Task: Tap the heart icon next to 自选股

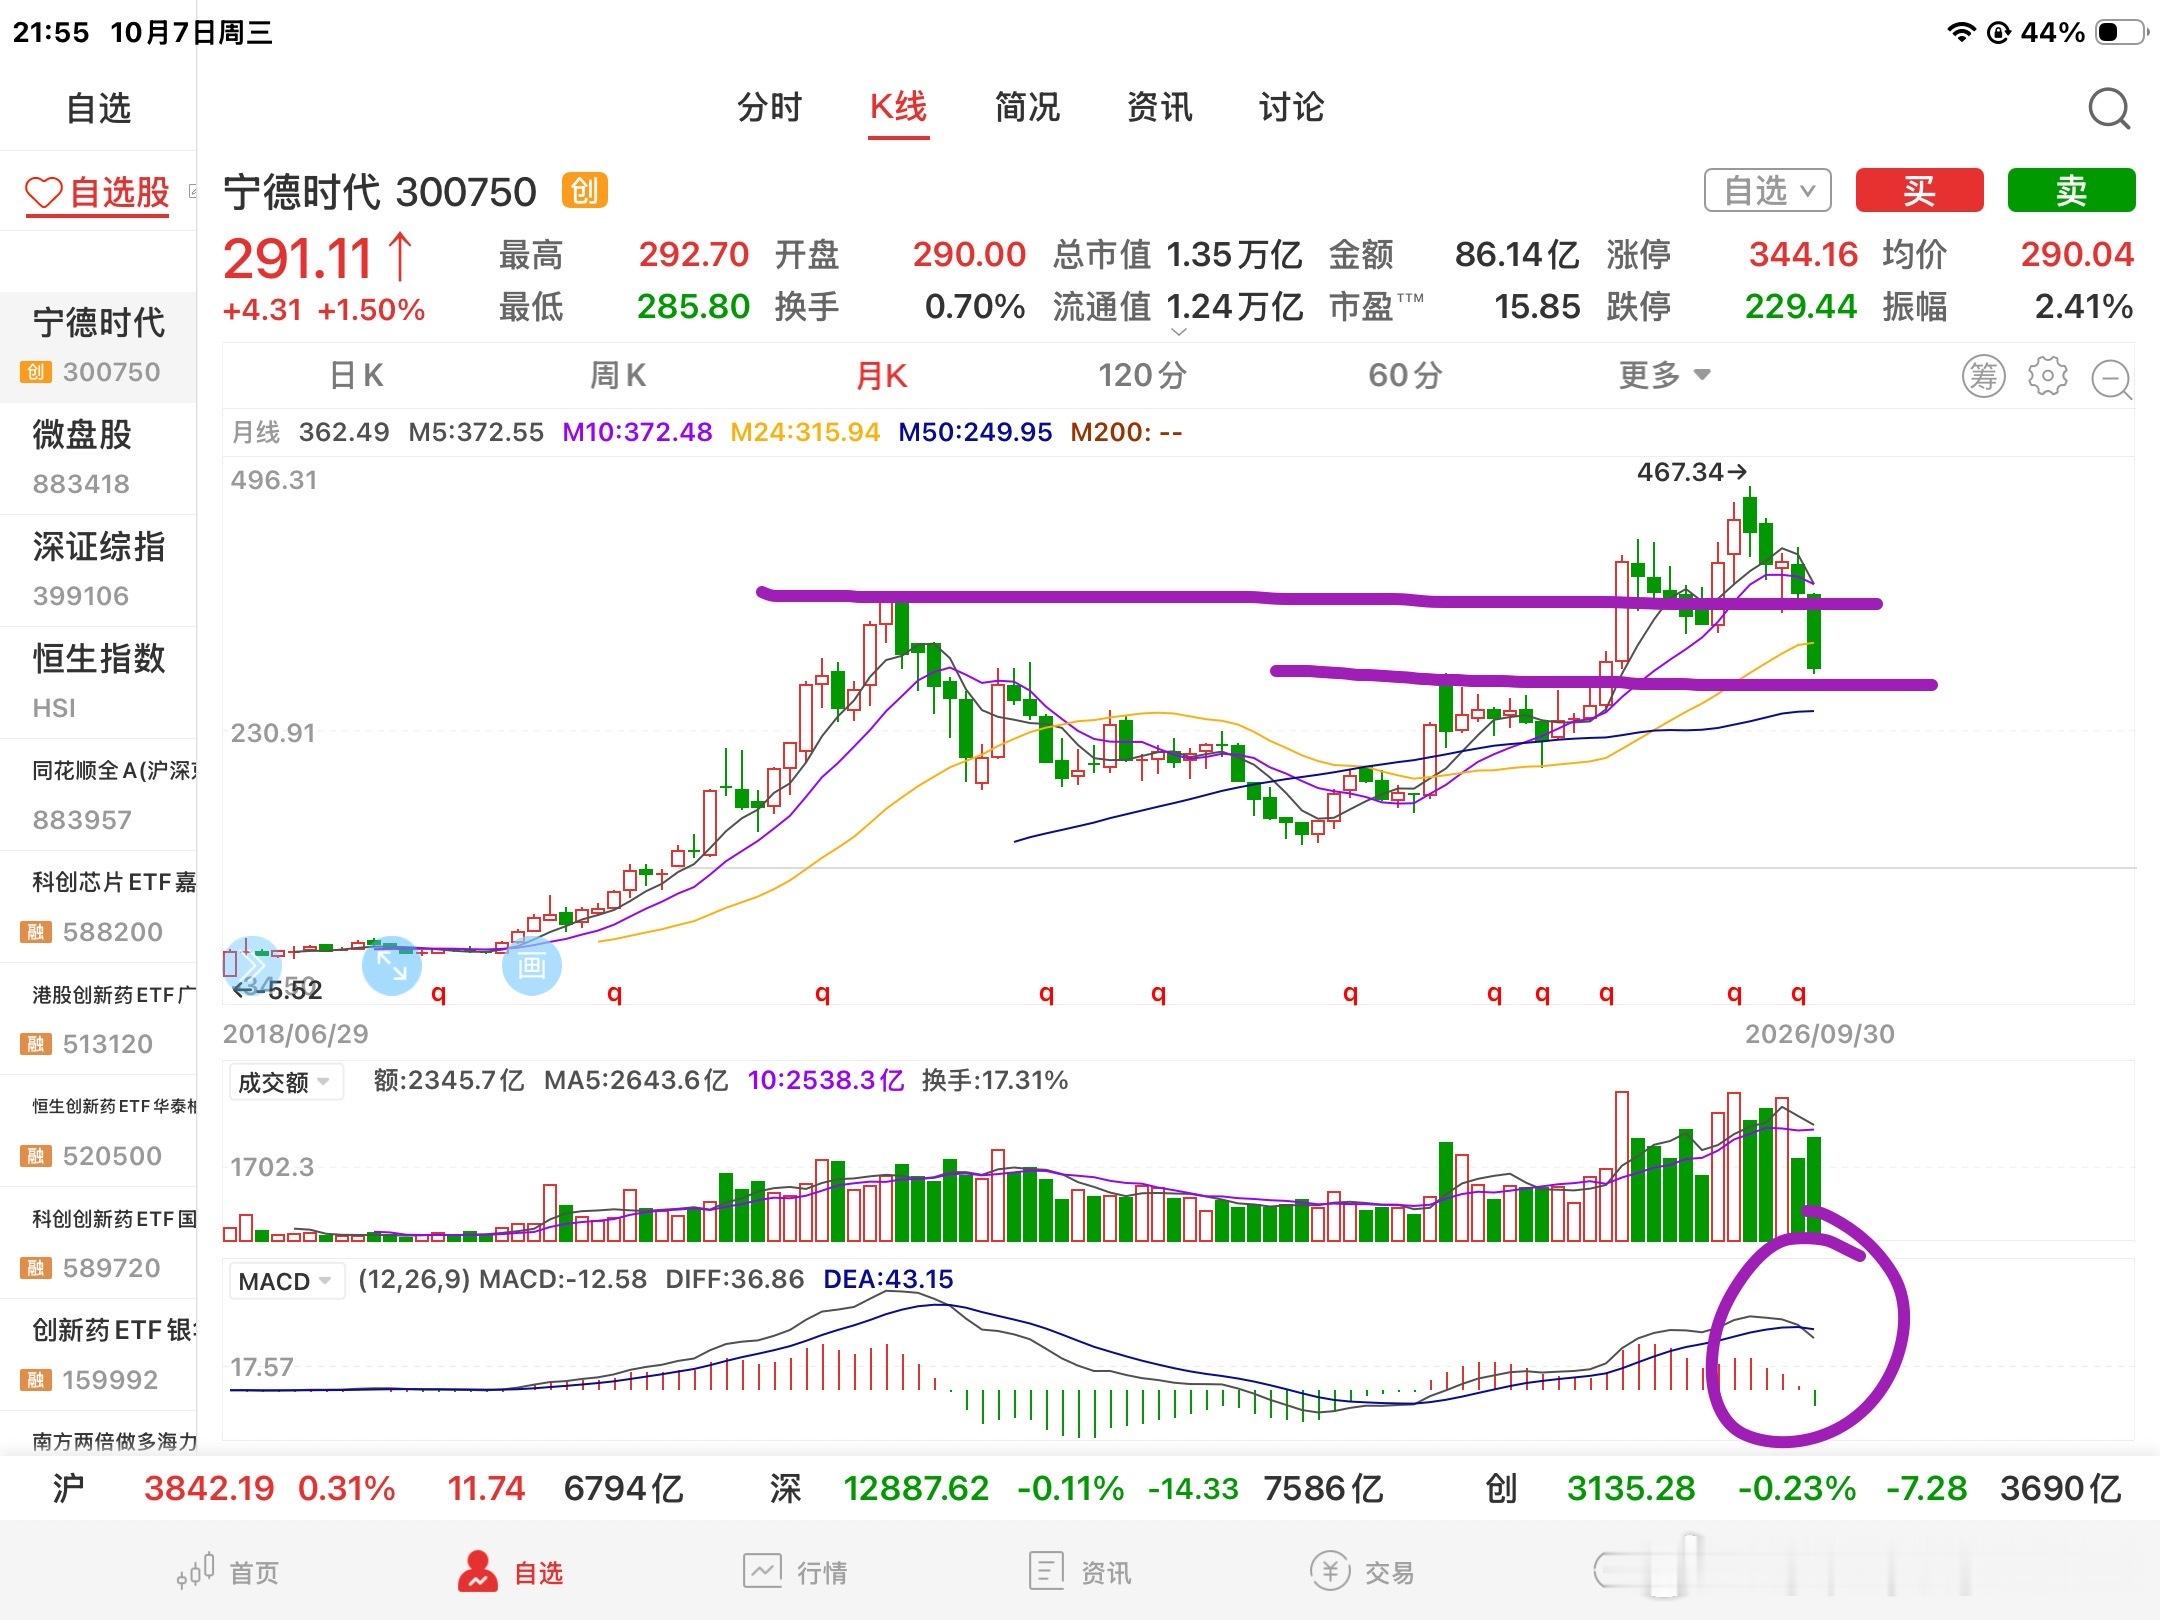Action: tap(44, 192)
